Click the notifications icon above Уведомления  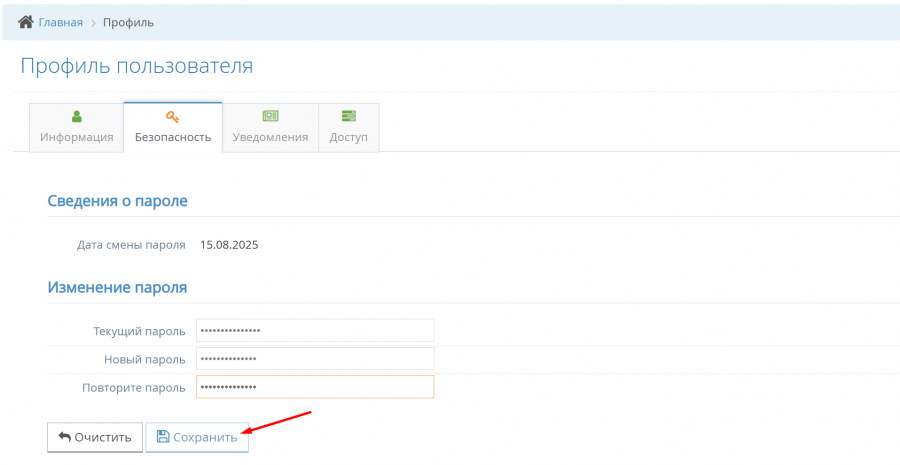coord(270,117)
